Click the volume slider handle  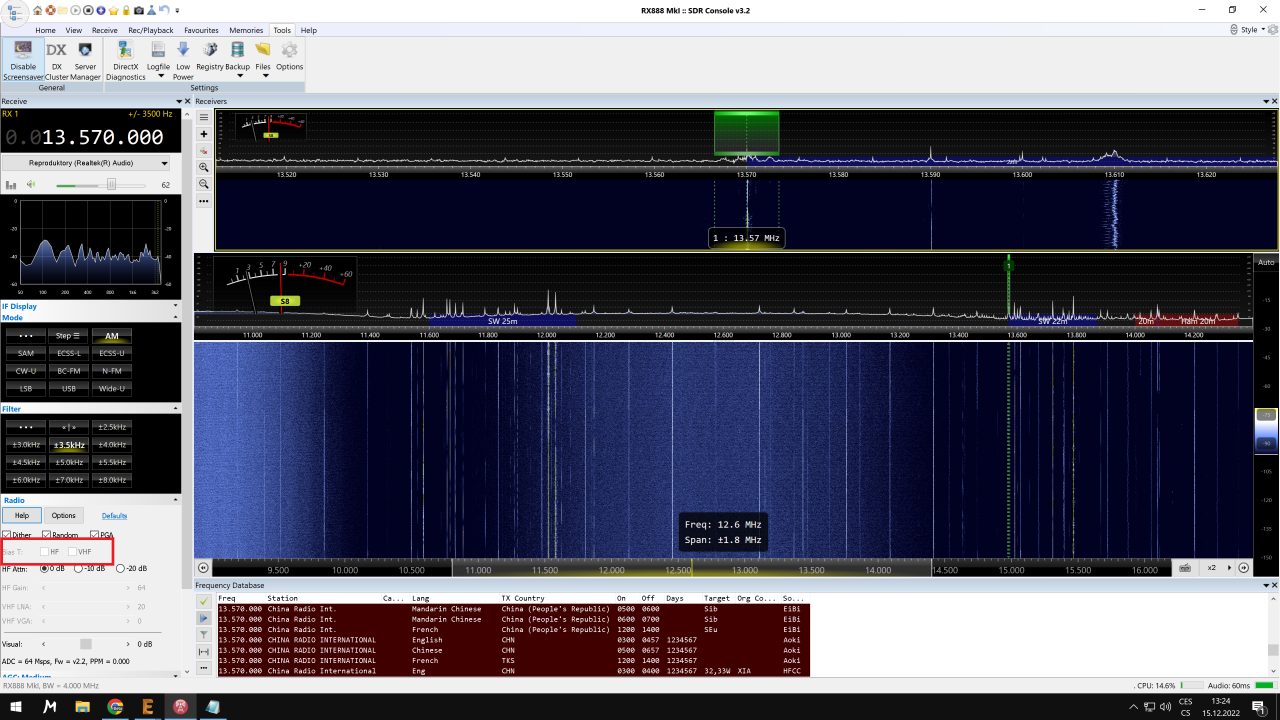112,185
